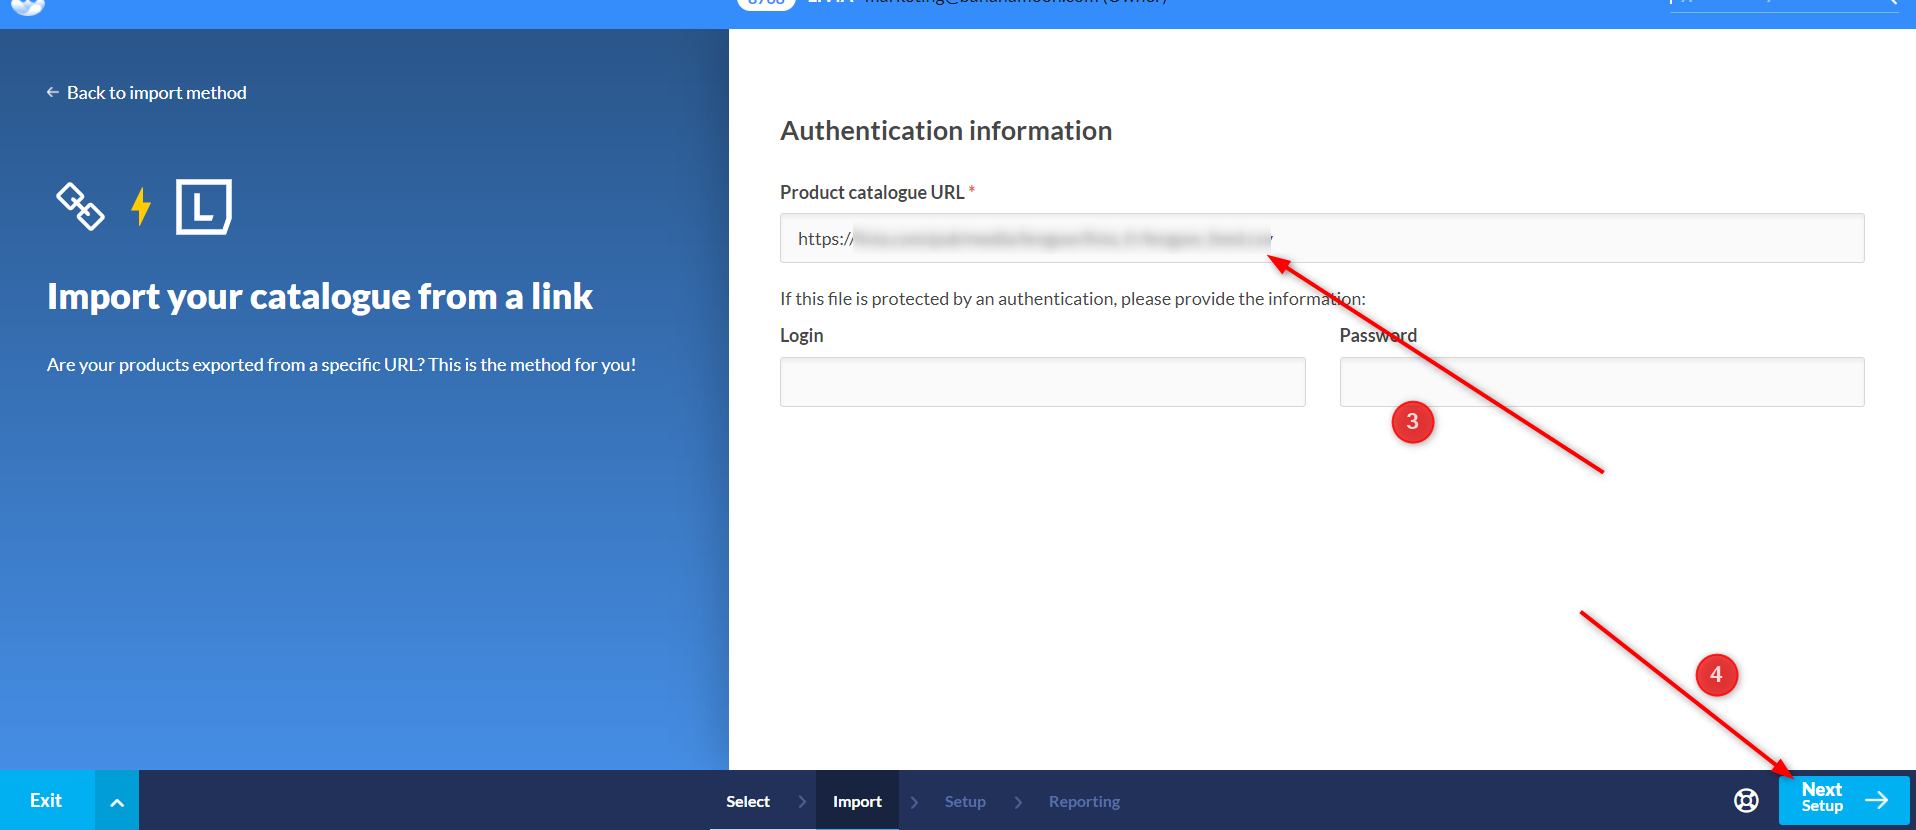Jump to the Reporting step
Screen dimensions: 1916x830
tap(1084, 801)
